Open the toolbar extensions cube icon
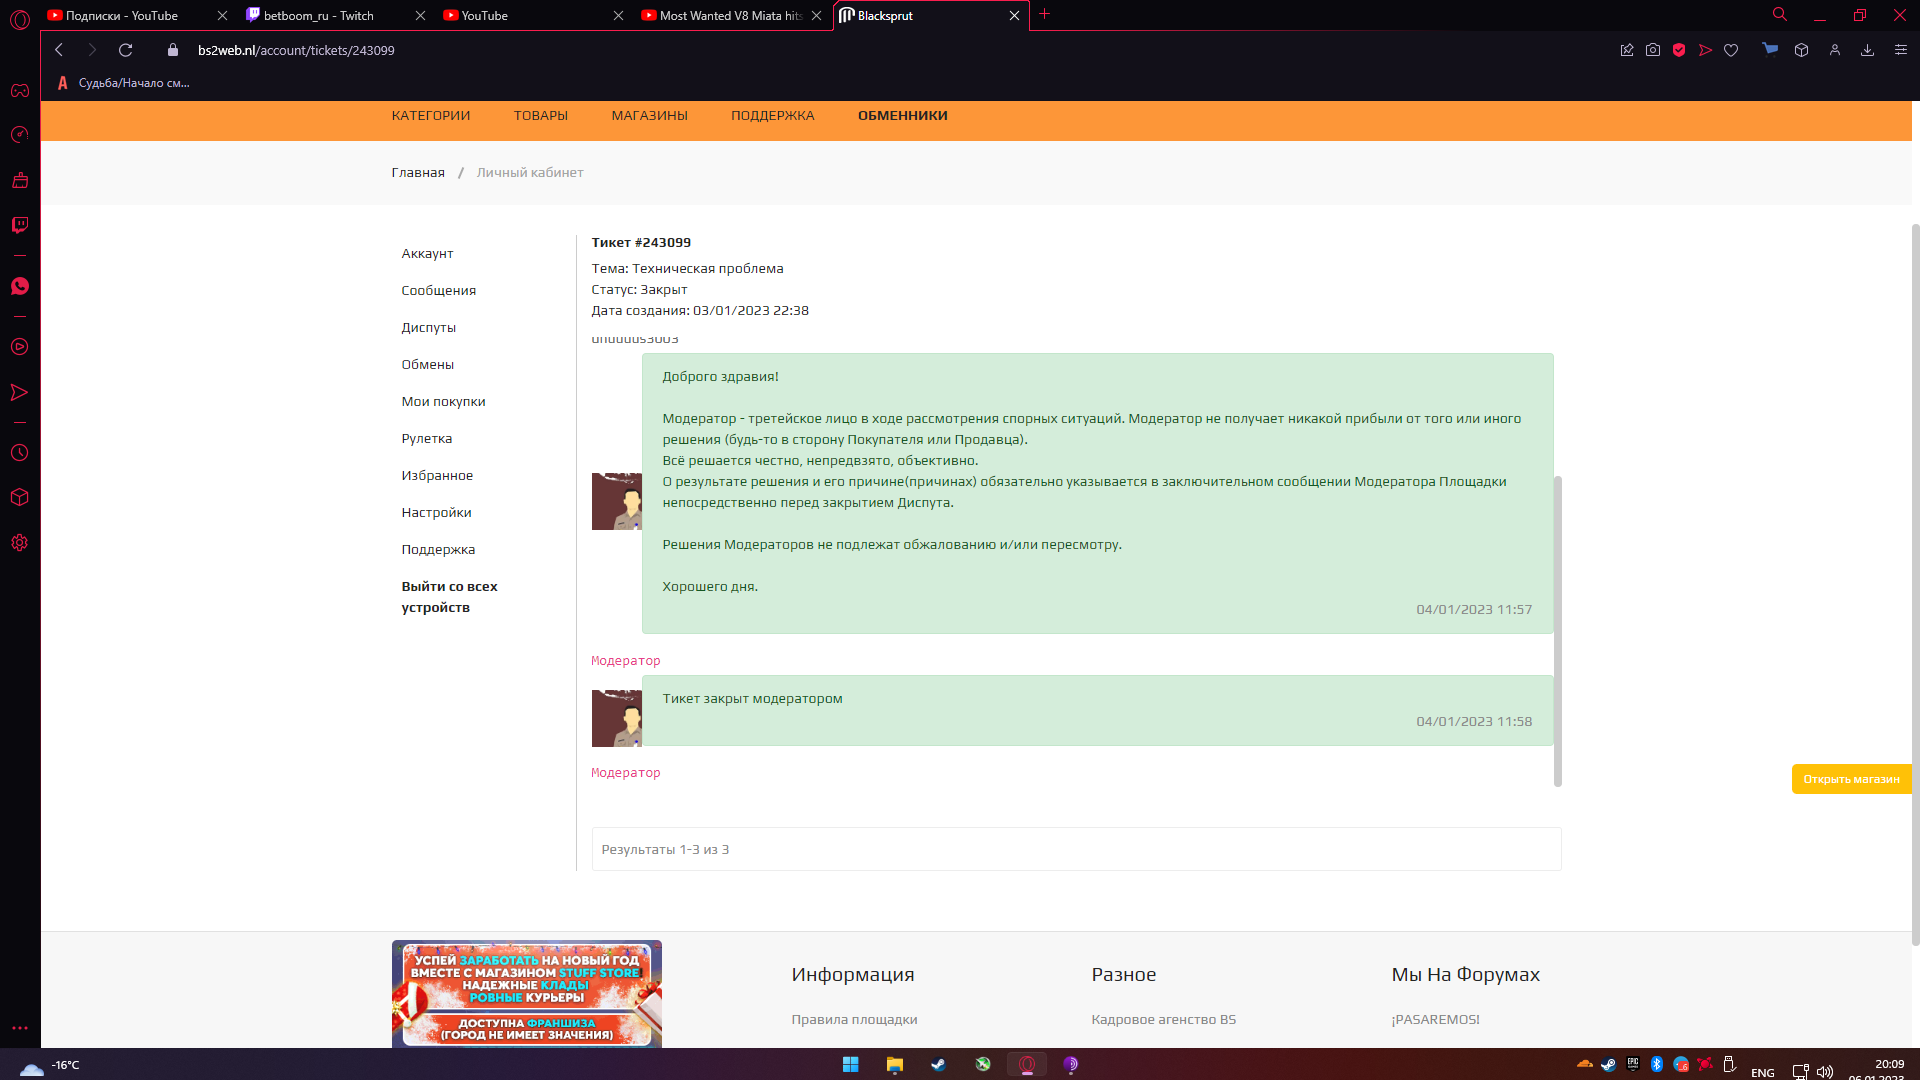 click(x=1801, y=50)
